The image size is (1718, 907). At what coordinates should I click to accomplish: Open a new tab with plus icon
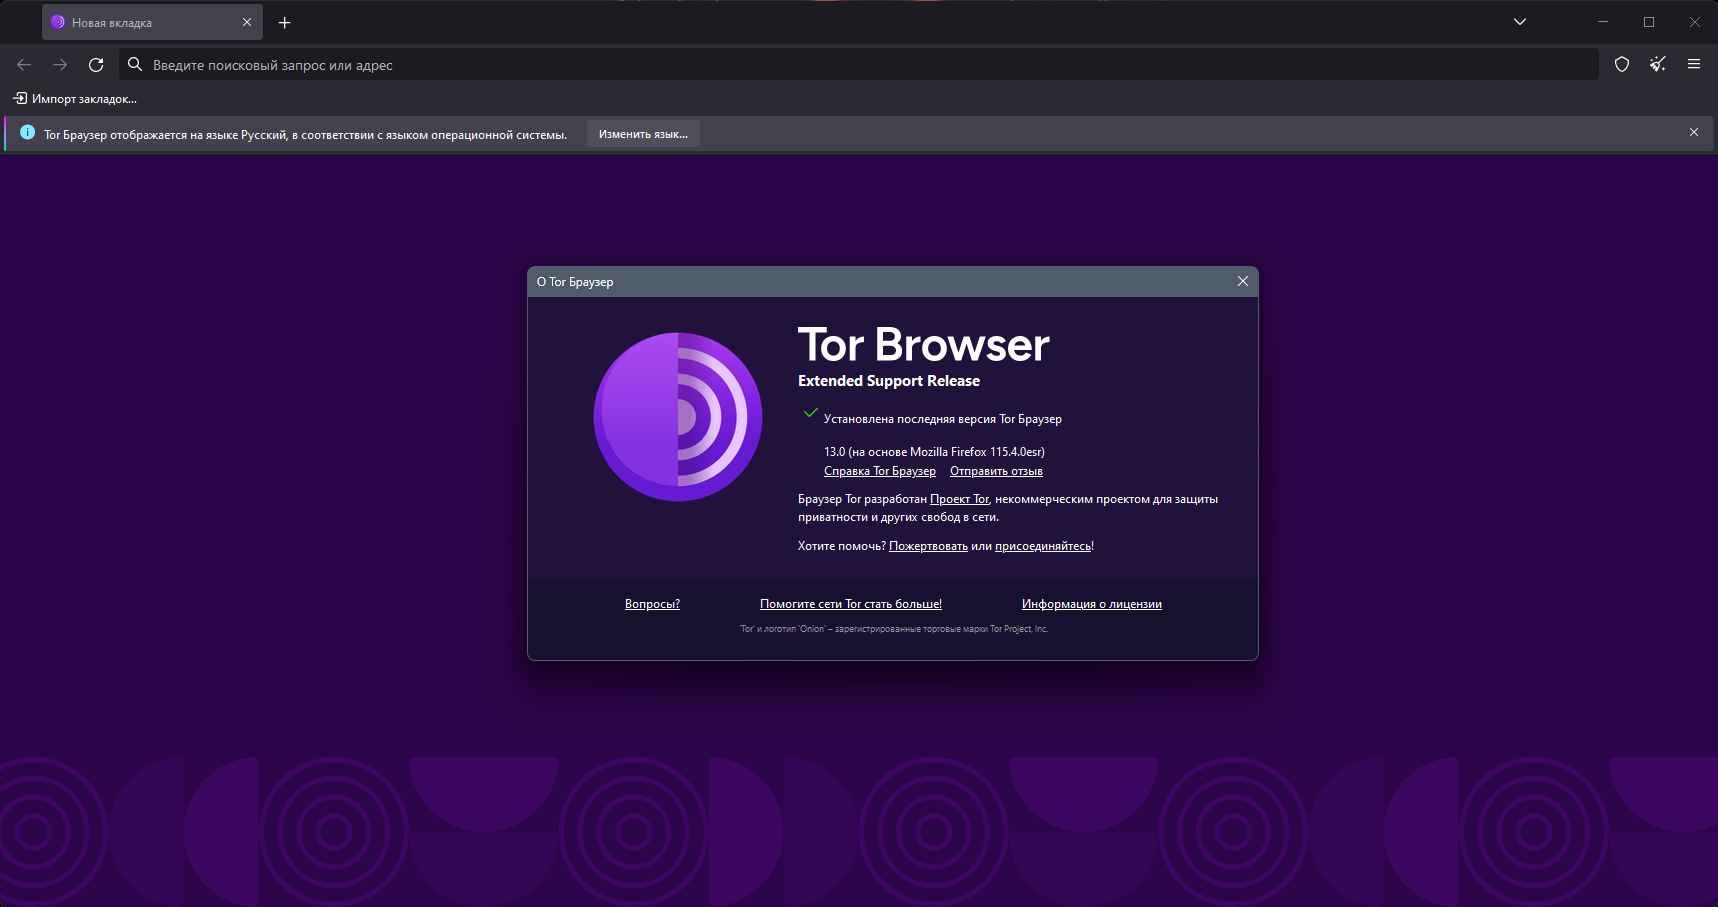click(x=285, y=22)
